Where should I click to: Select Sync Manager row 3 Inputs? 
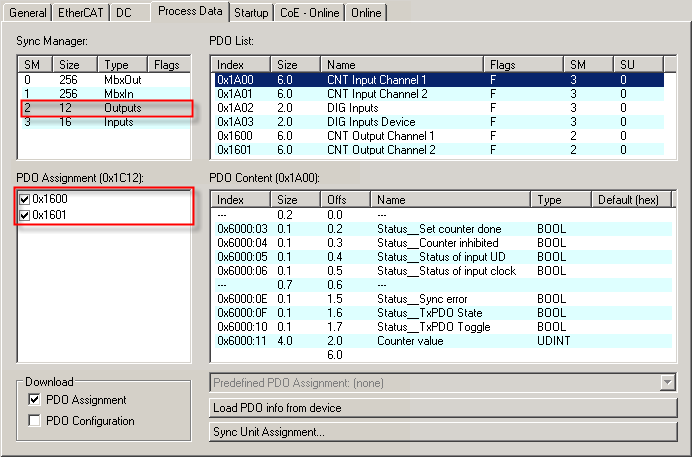105,122
